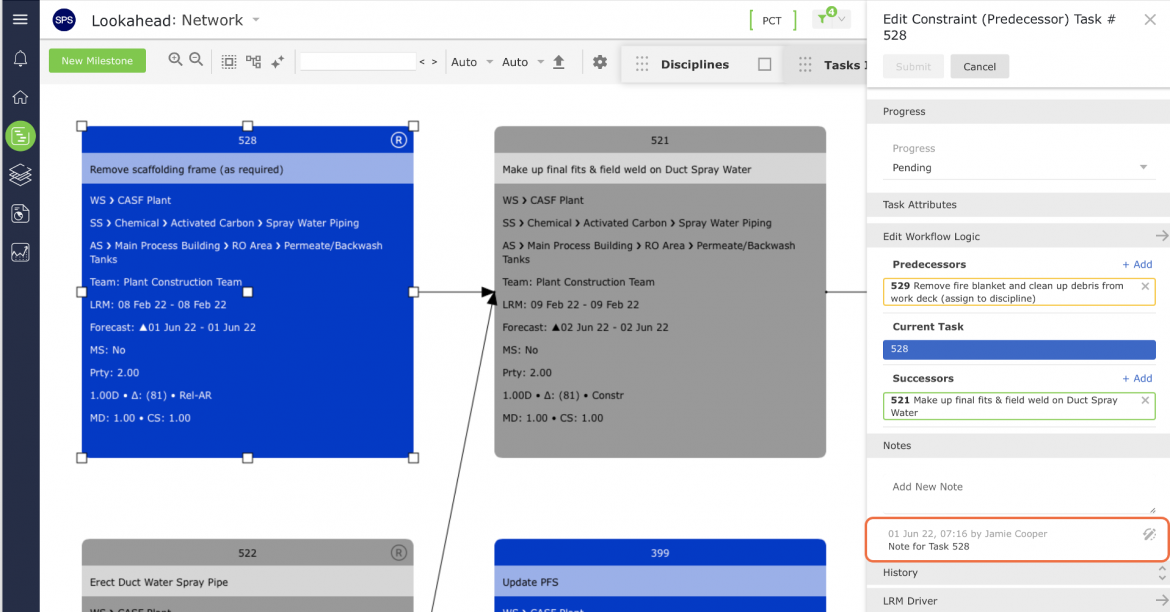Click the Tasks panel label
This screenshot has width=1170, height=612.
pyautogui.click(x=843, y=65)
